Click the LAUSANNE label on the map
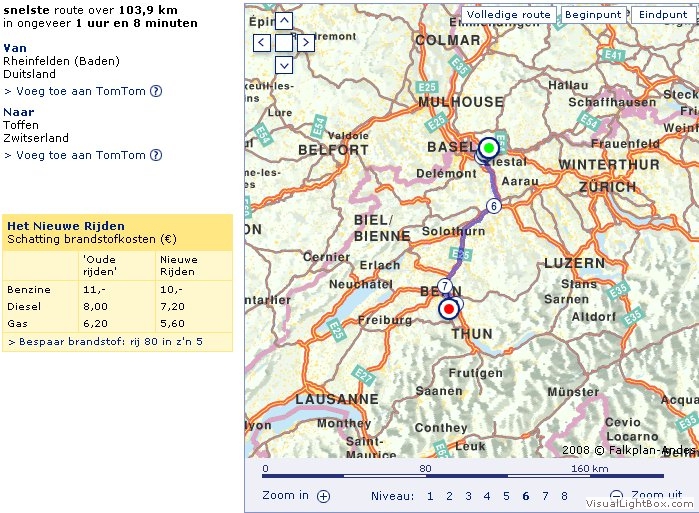 pos(337,399)
